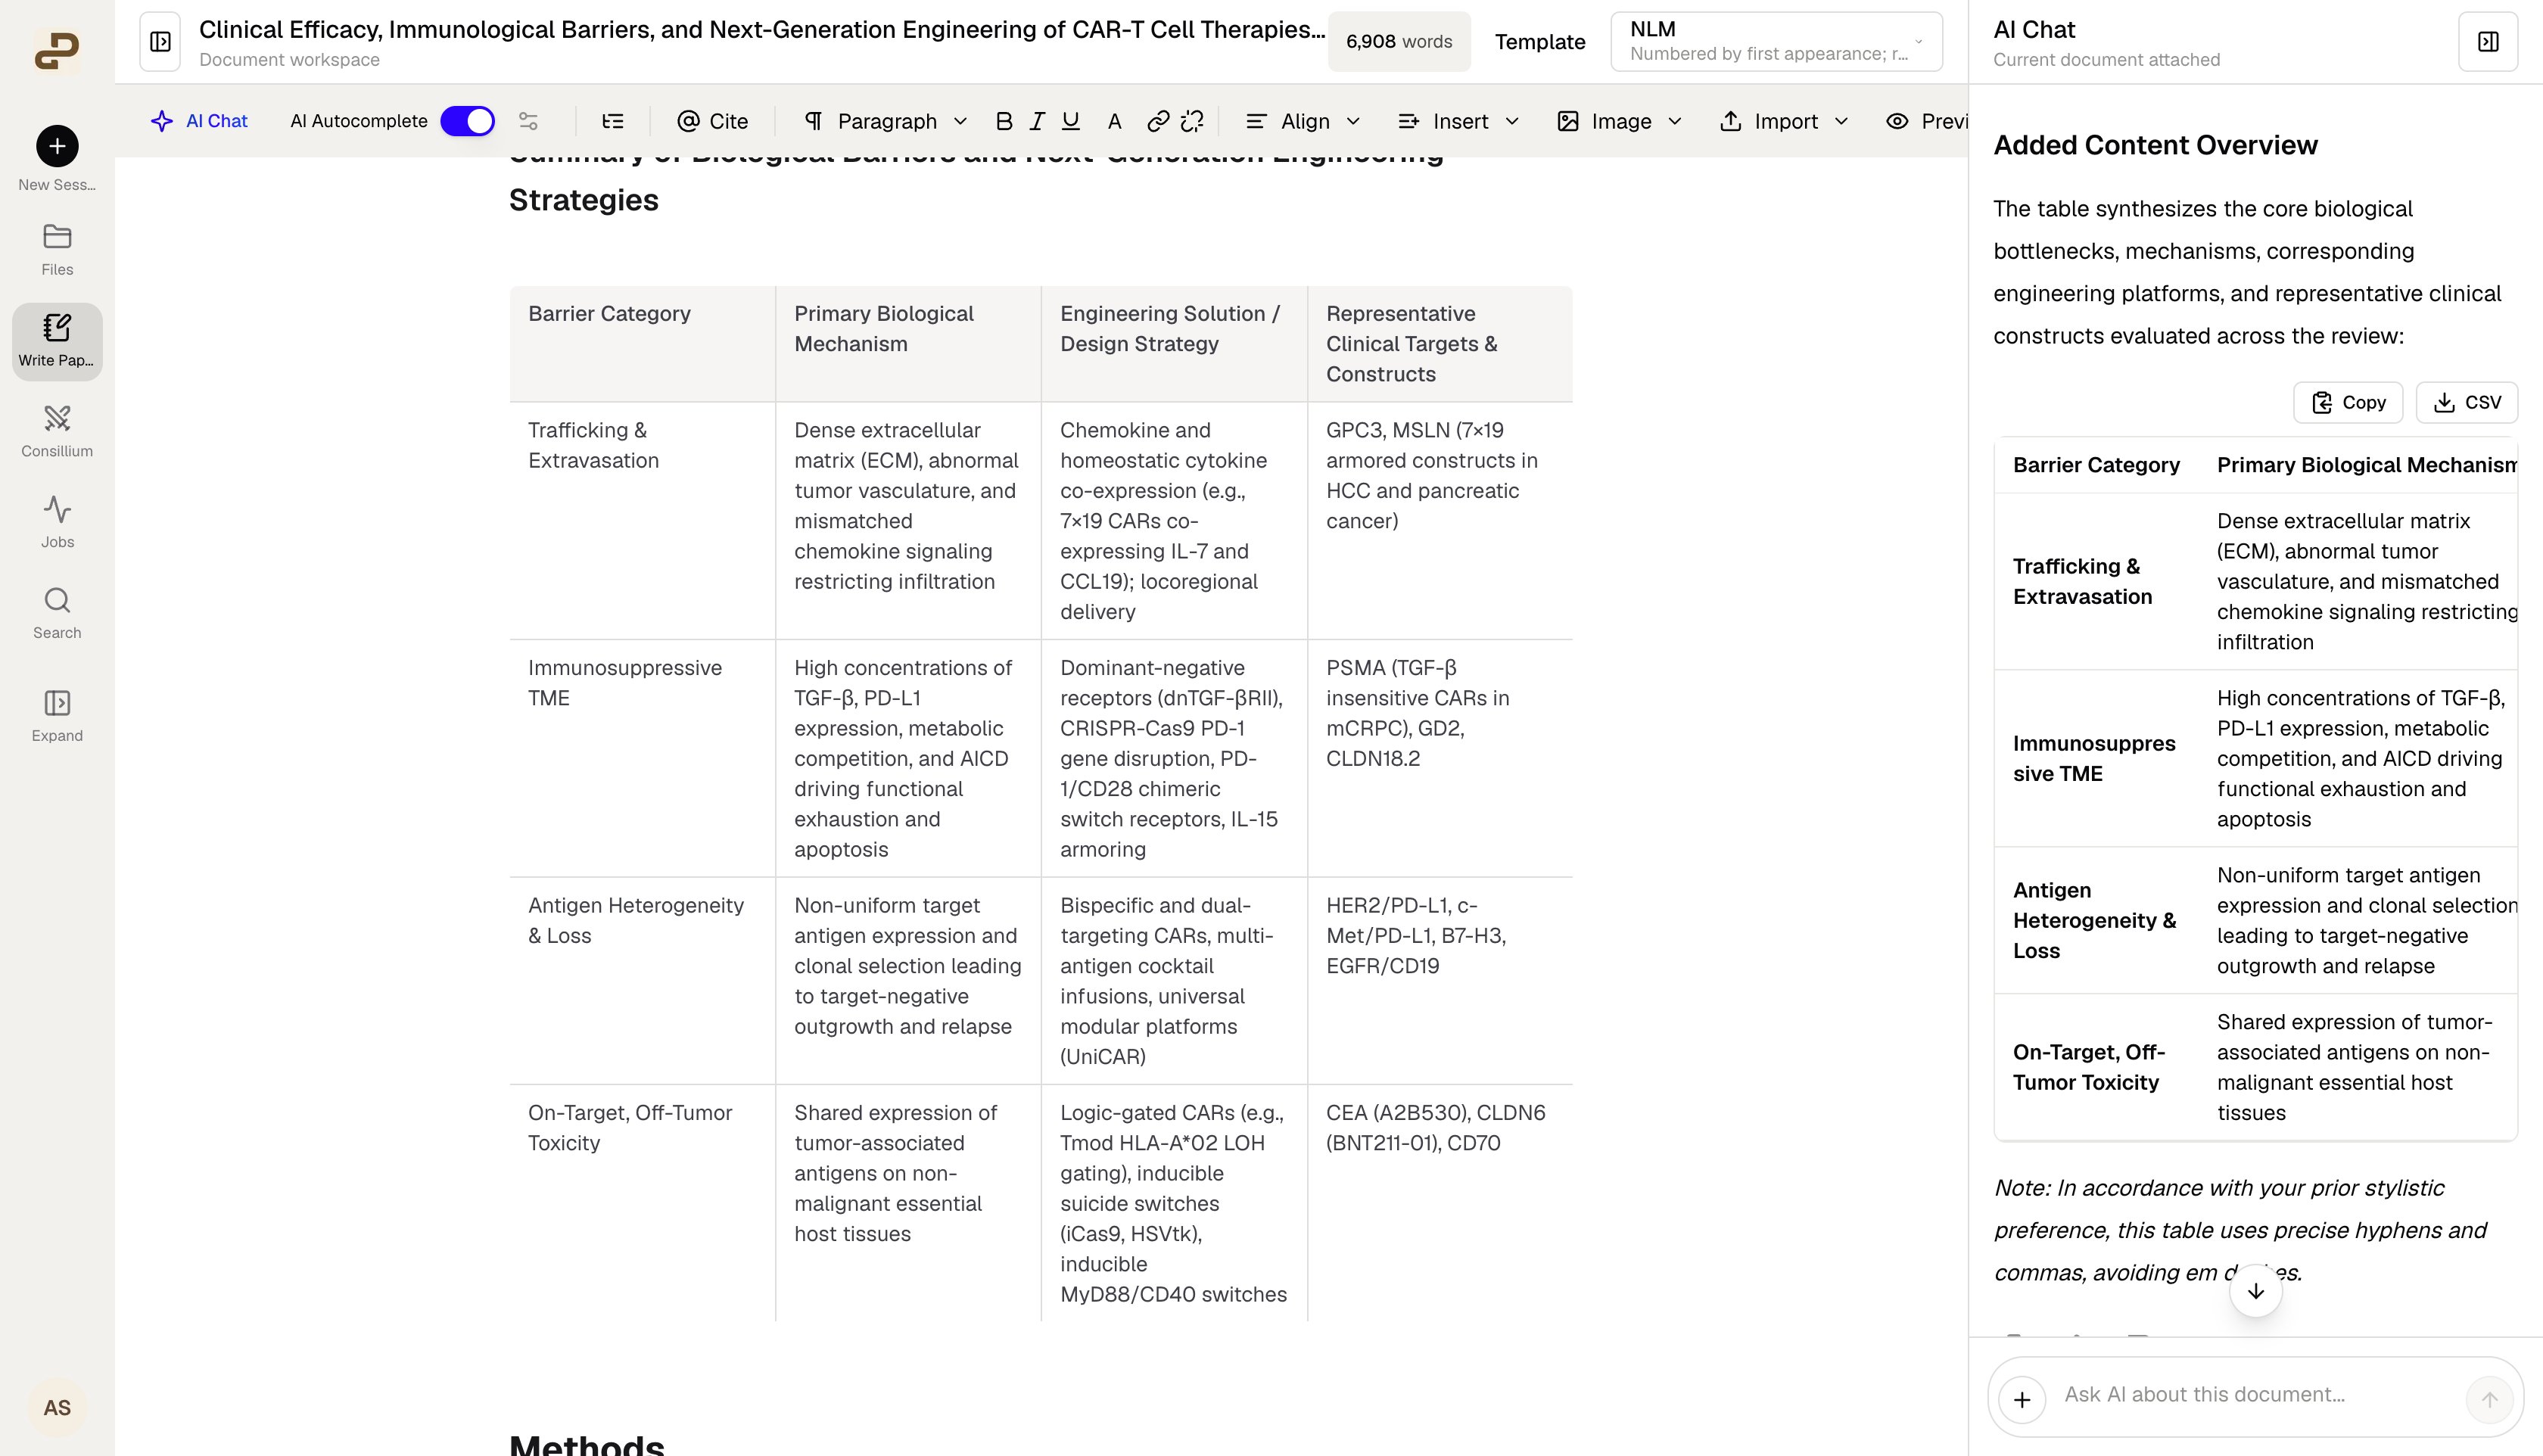
Task: Open the Consillium section
Action: coord(57,431)
